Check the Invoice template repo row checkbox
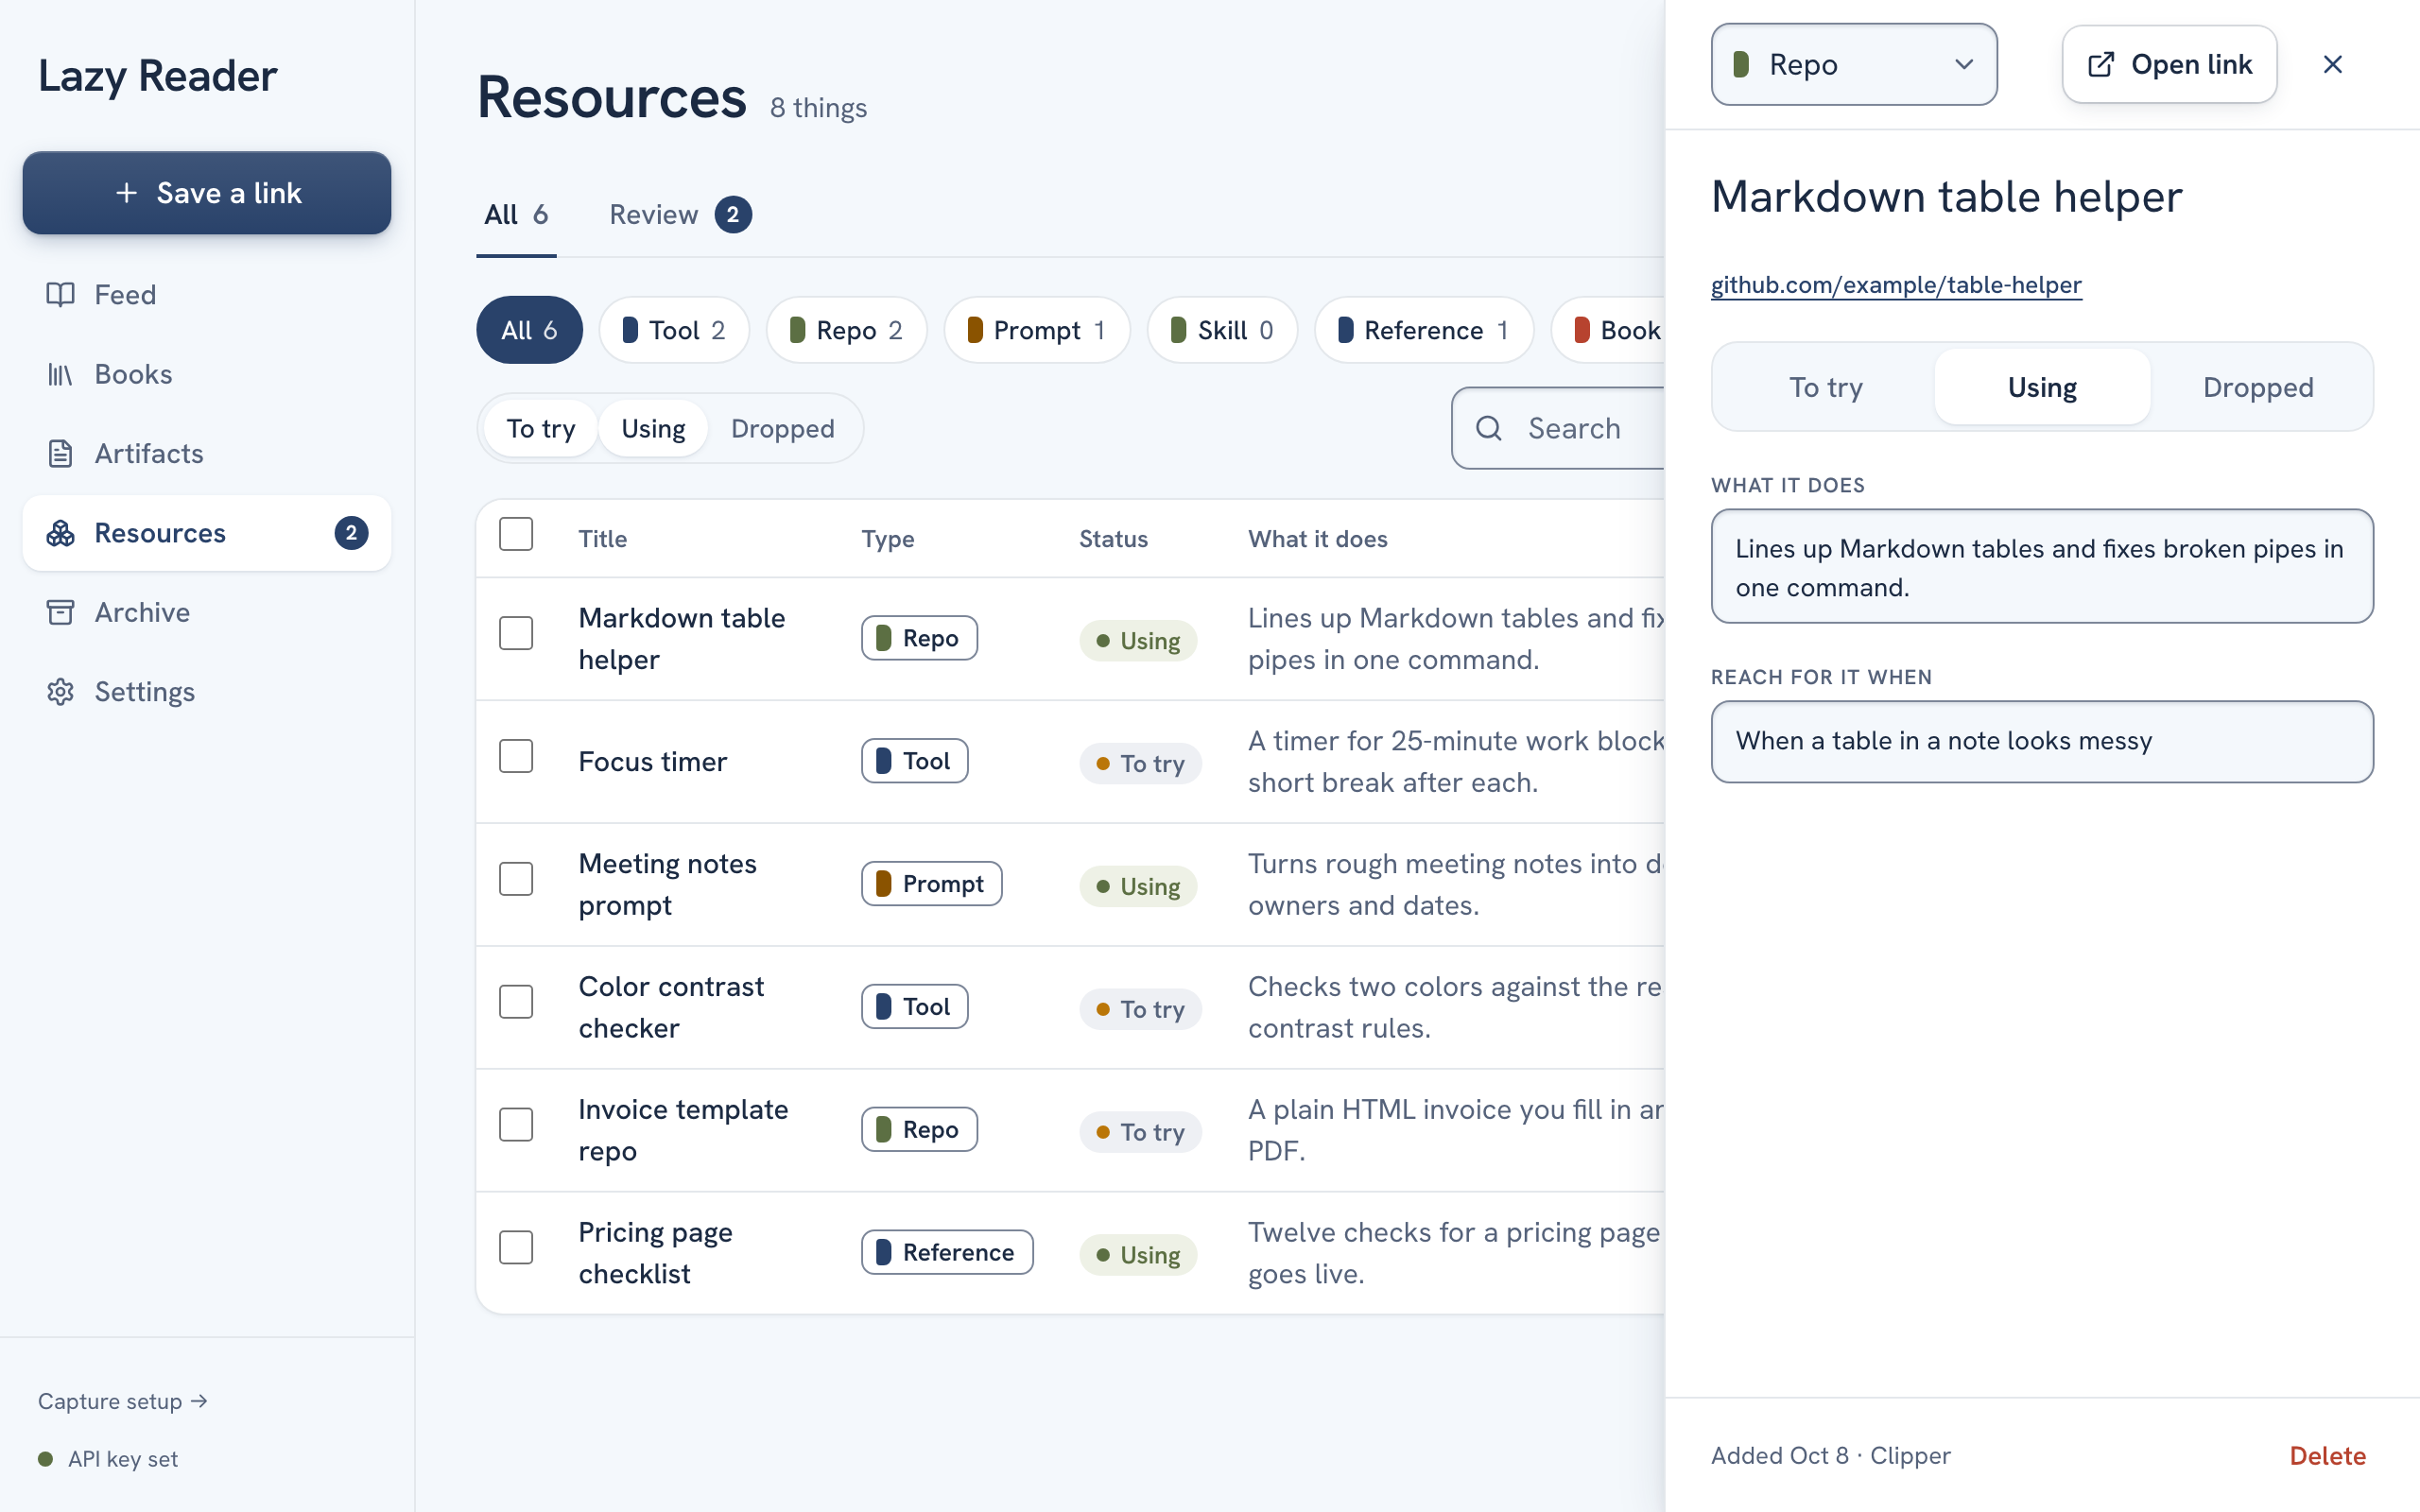2420x1512 pixels. pos(516,1125)
